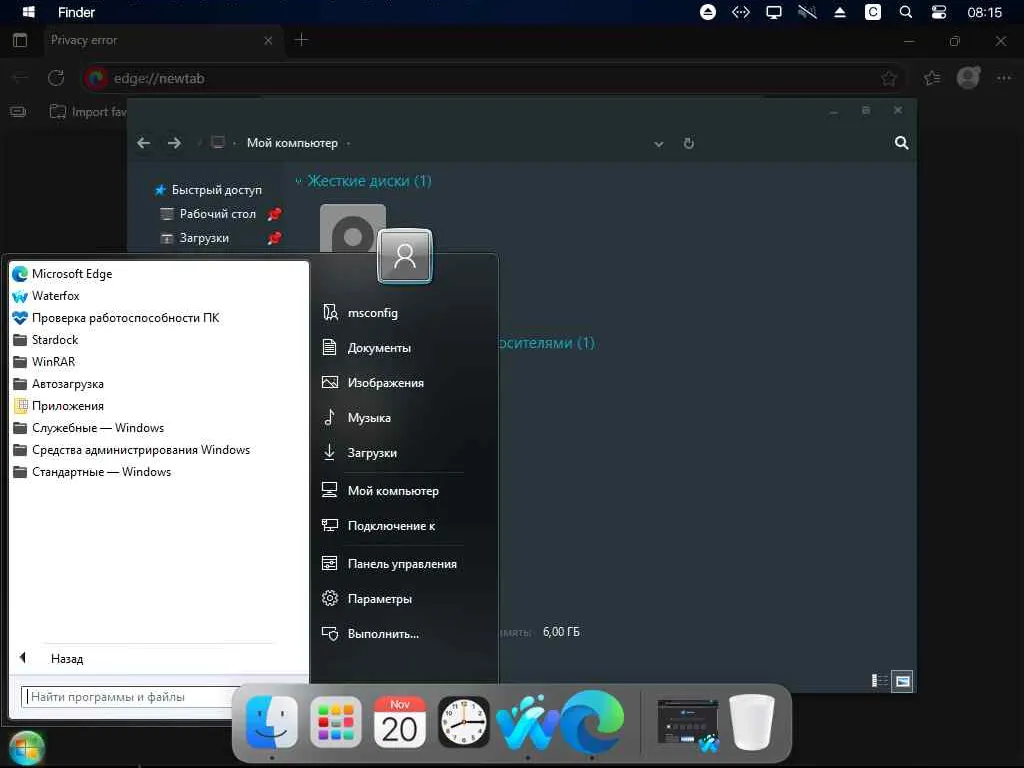The image size is (1024, 768).
Task: Open the Clock app in the dock
Action: 464,722
